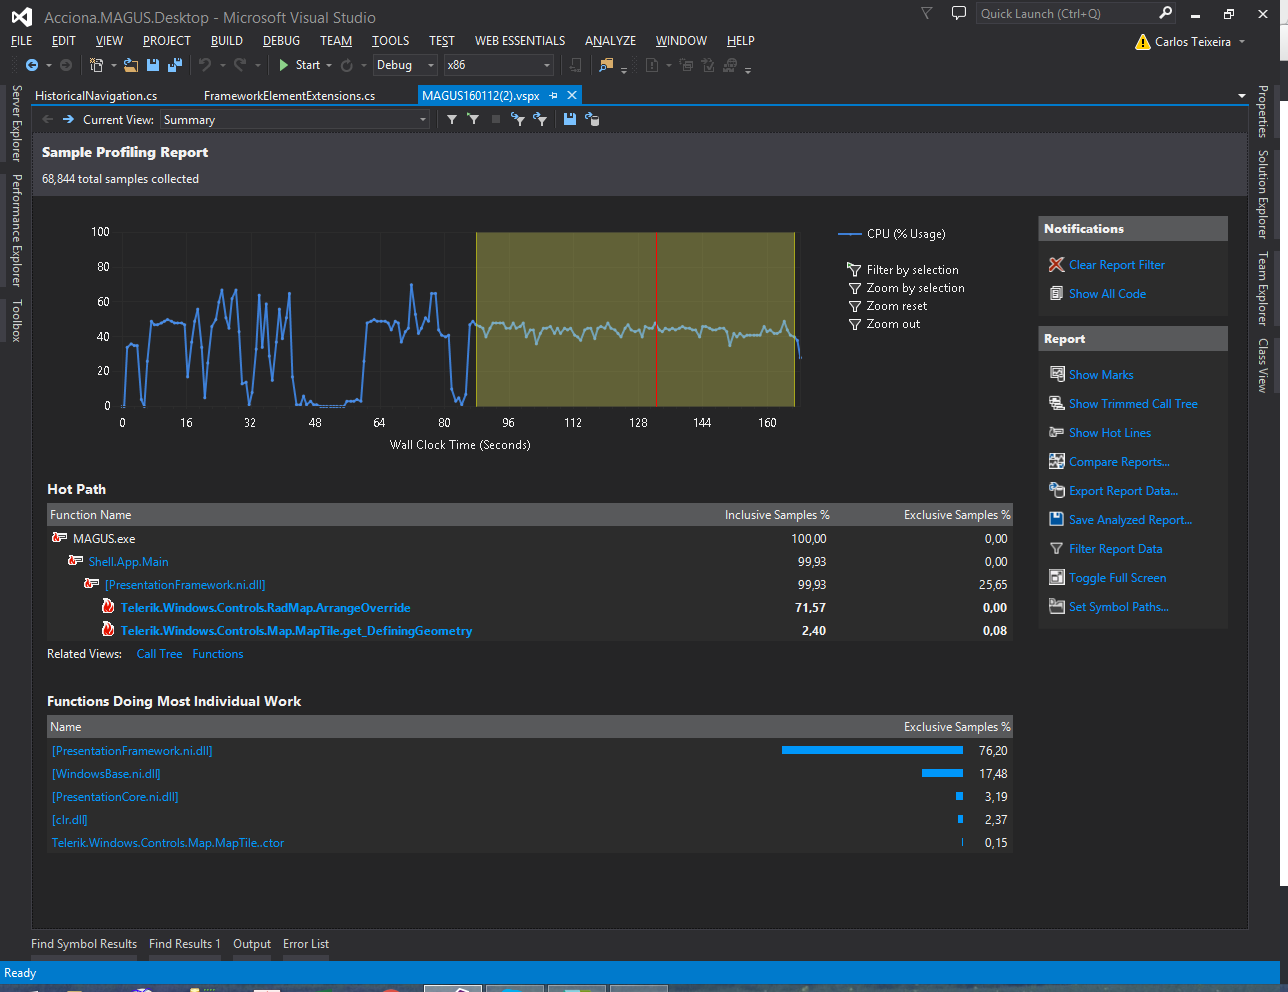Toggle Full Screen from the Report panel
1288x992 pixels.
click(1117, 578)
